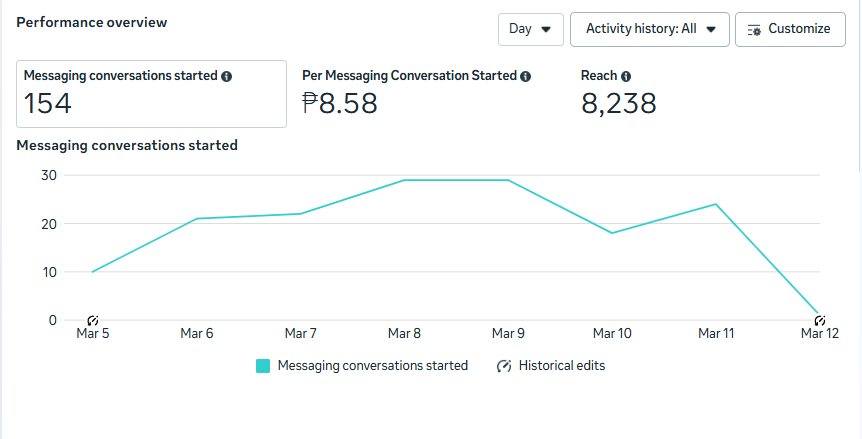Click info icon next to Per Messaging Conversation Started

[x=526, y=76]
